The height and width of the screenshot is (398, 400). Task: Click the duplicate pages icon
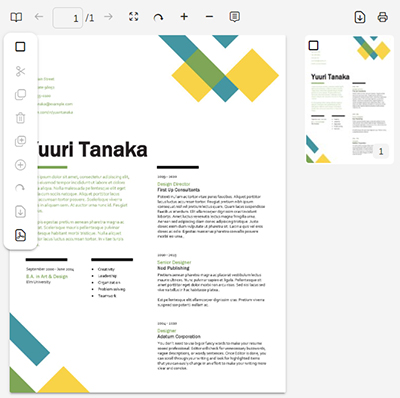tap(20, 95)
